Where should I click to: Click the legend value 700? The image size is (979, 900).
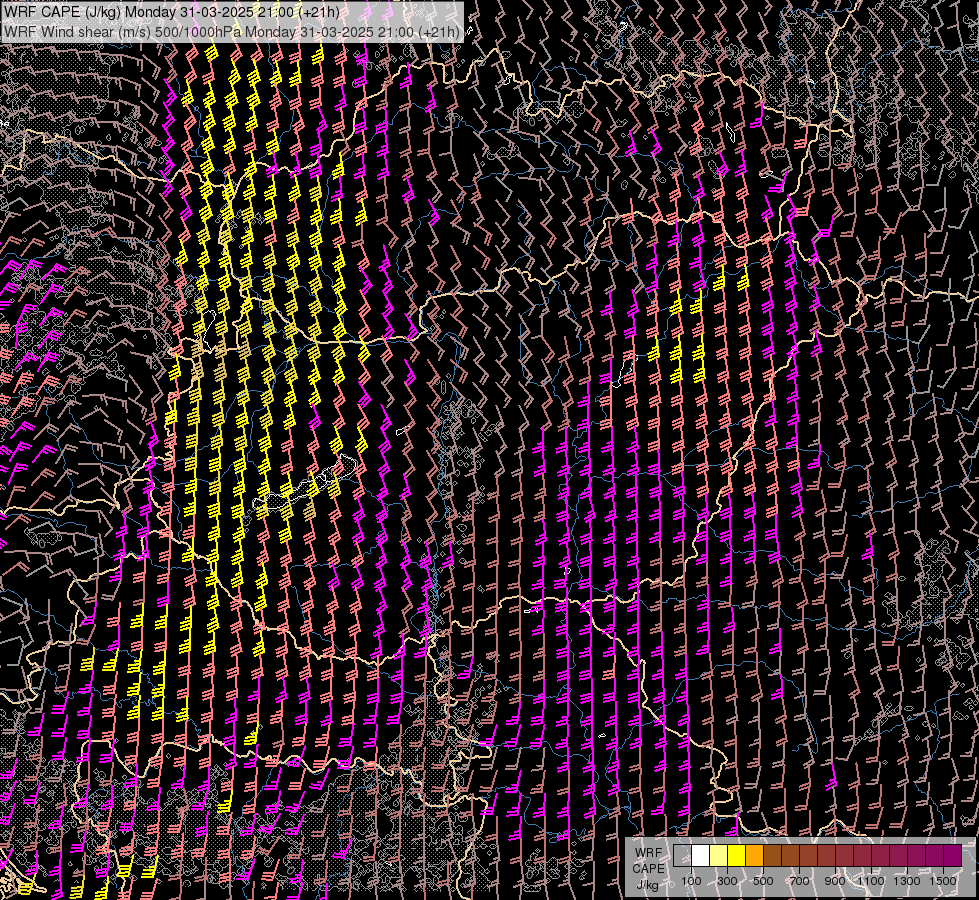(x=799, y=881)
